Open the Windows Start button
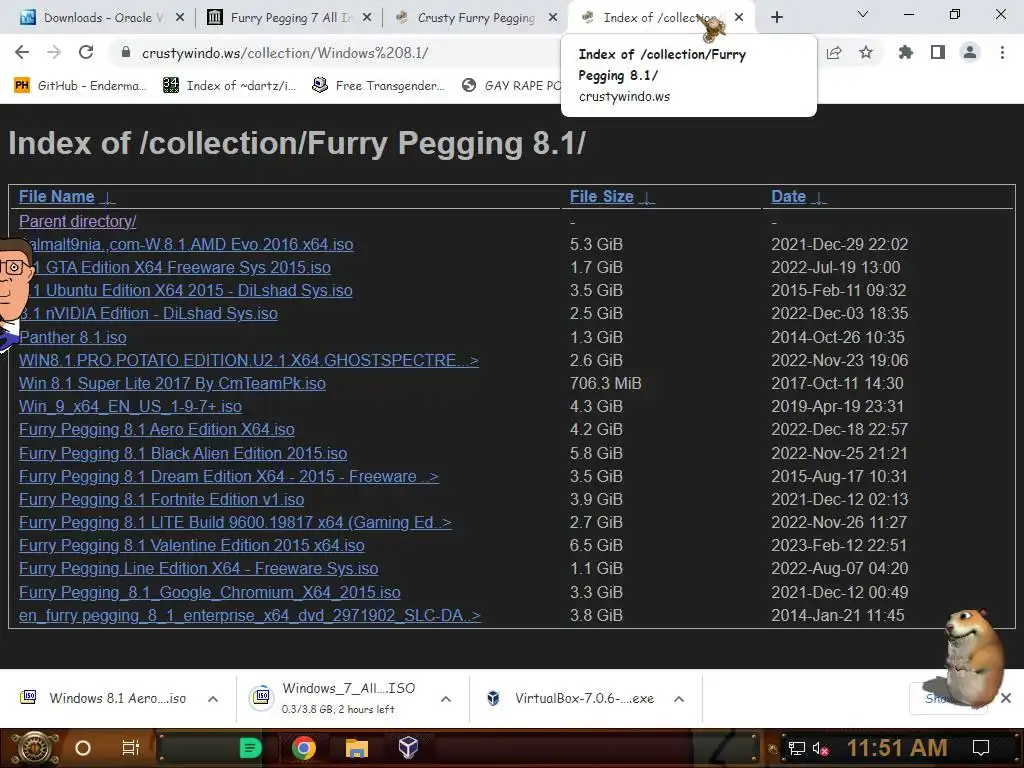 (x=34, y=748)
